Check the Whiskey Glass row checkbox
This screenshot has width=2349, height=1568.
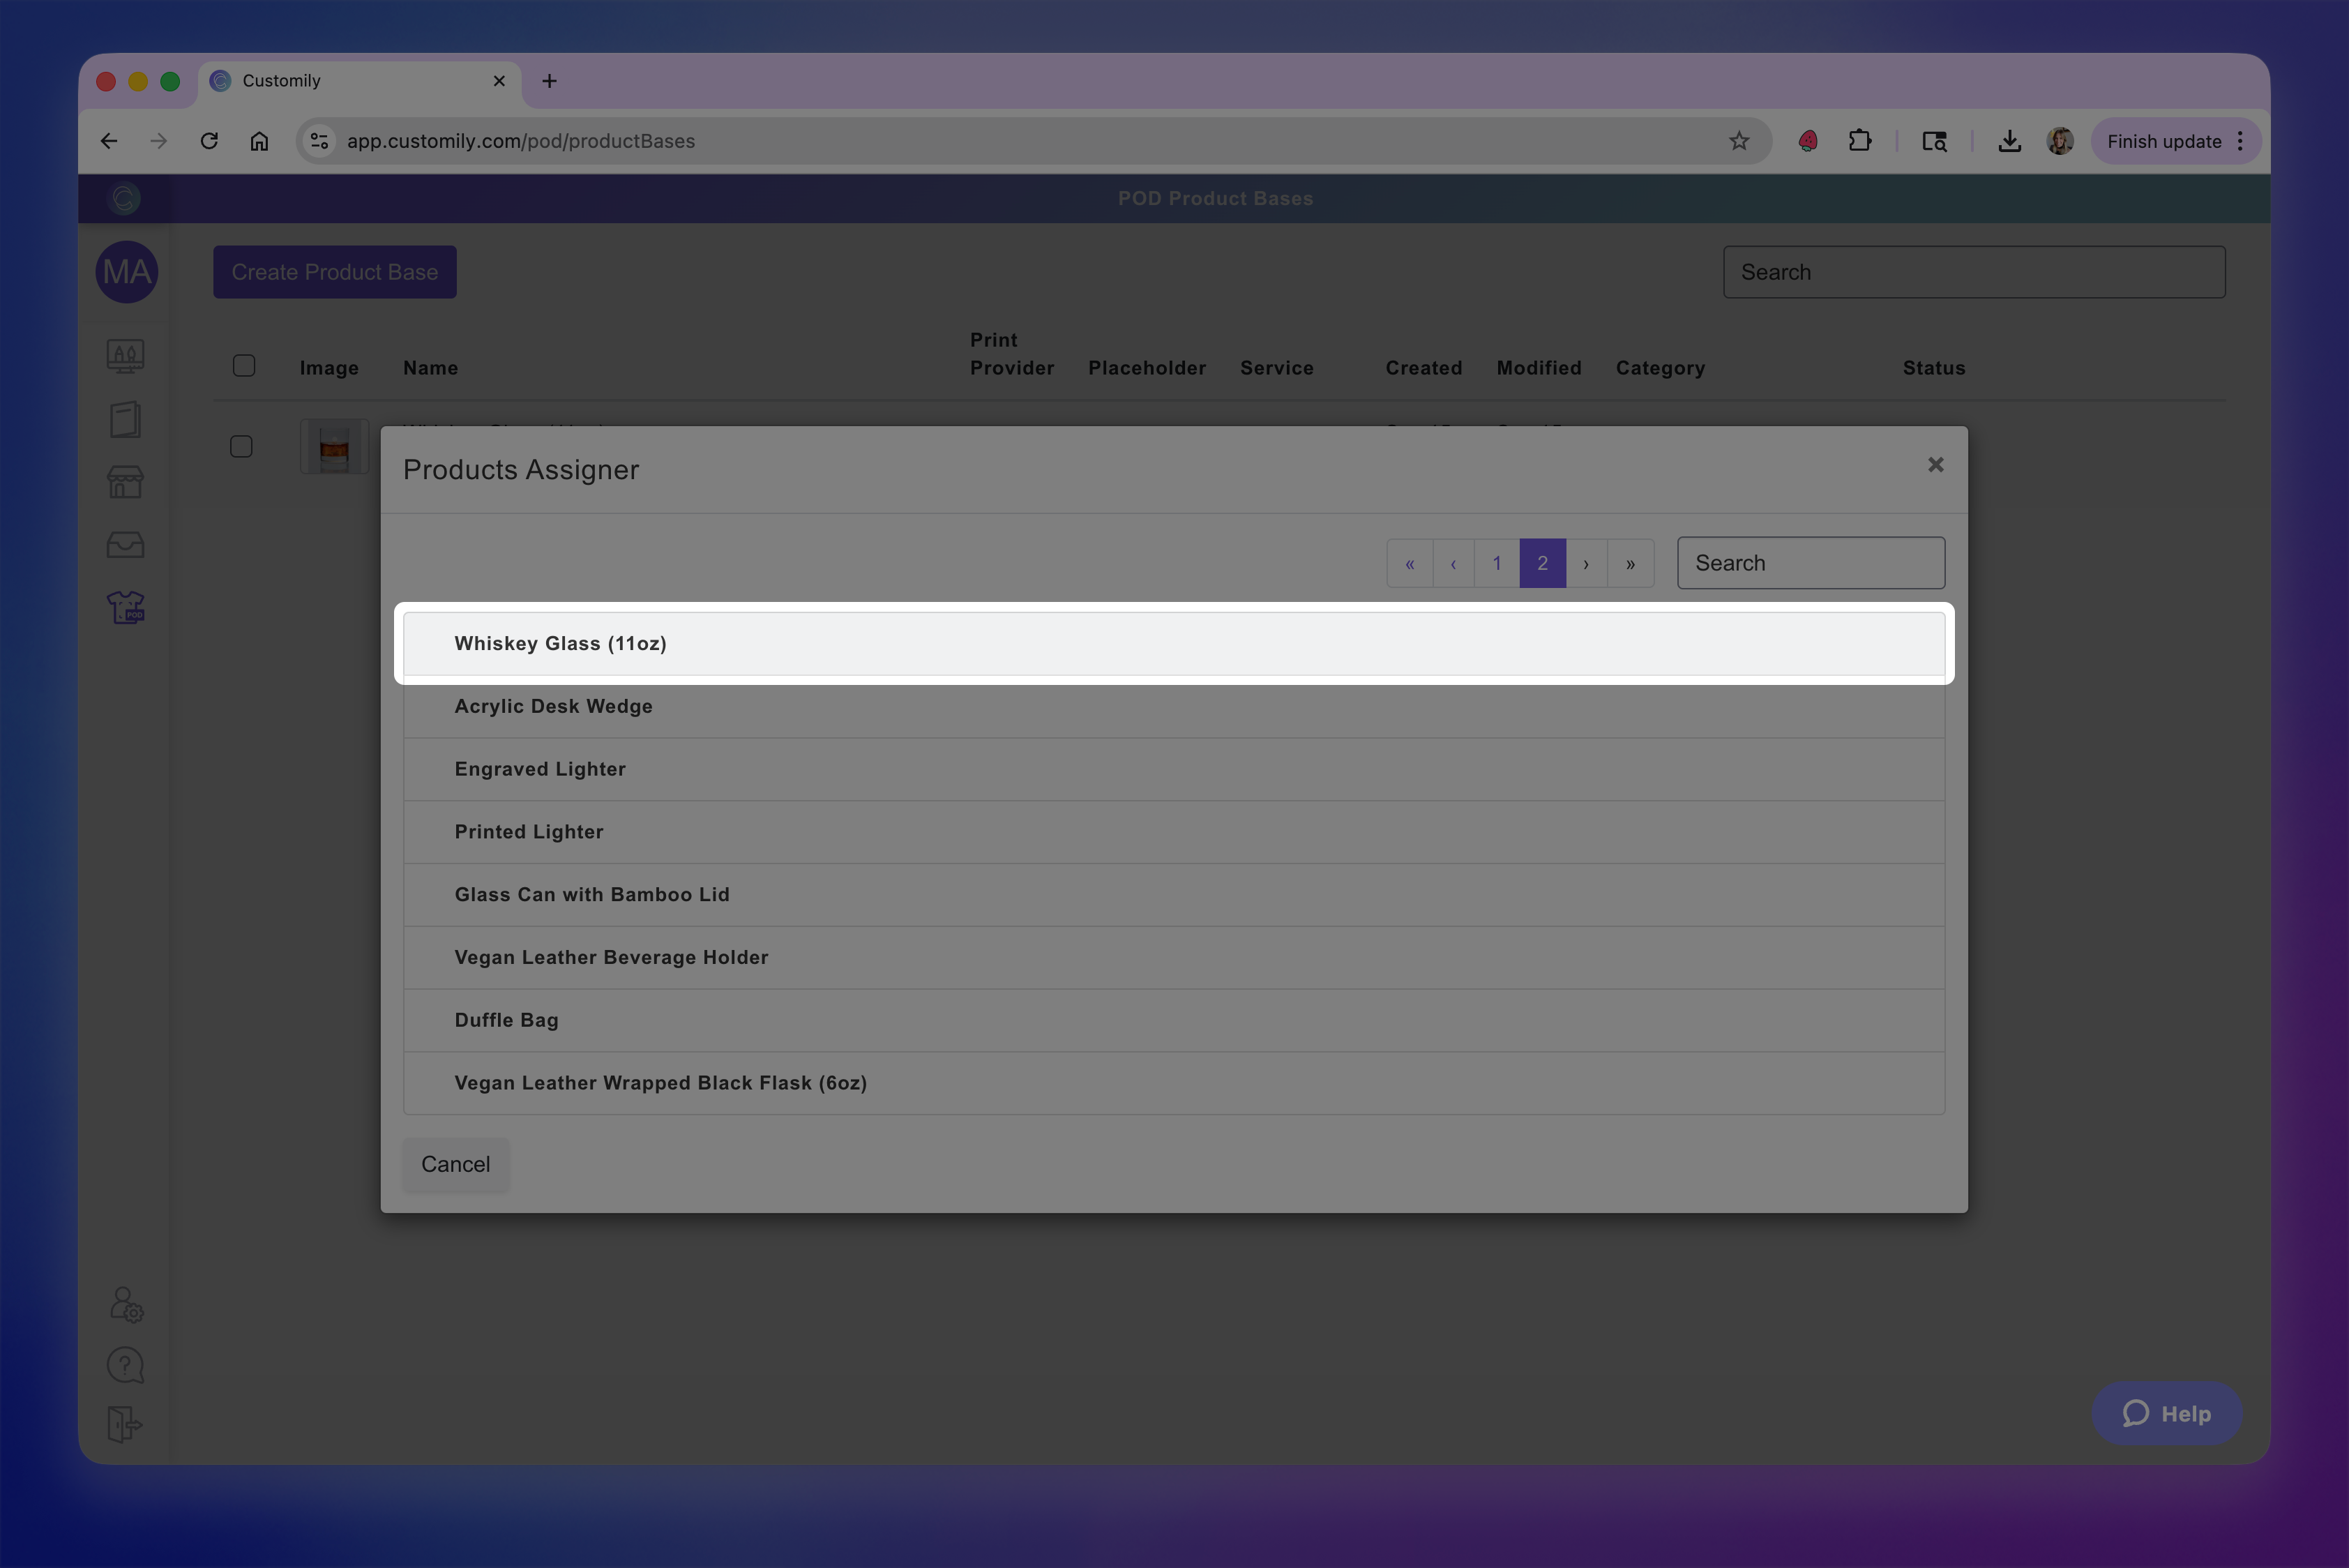coord(241,446)
